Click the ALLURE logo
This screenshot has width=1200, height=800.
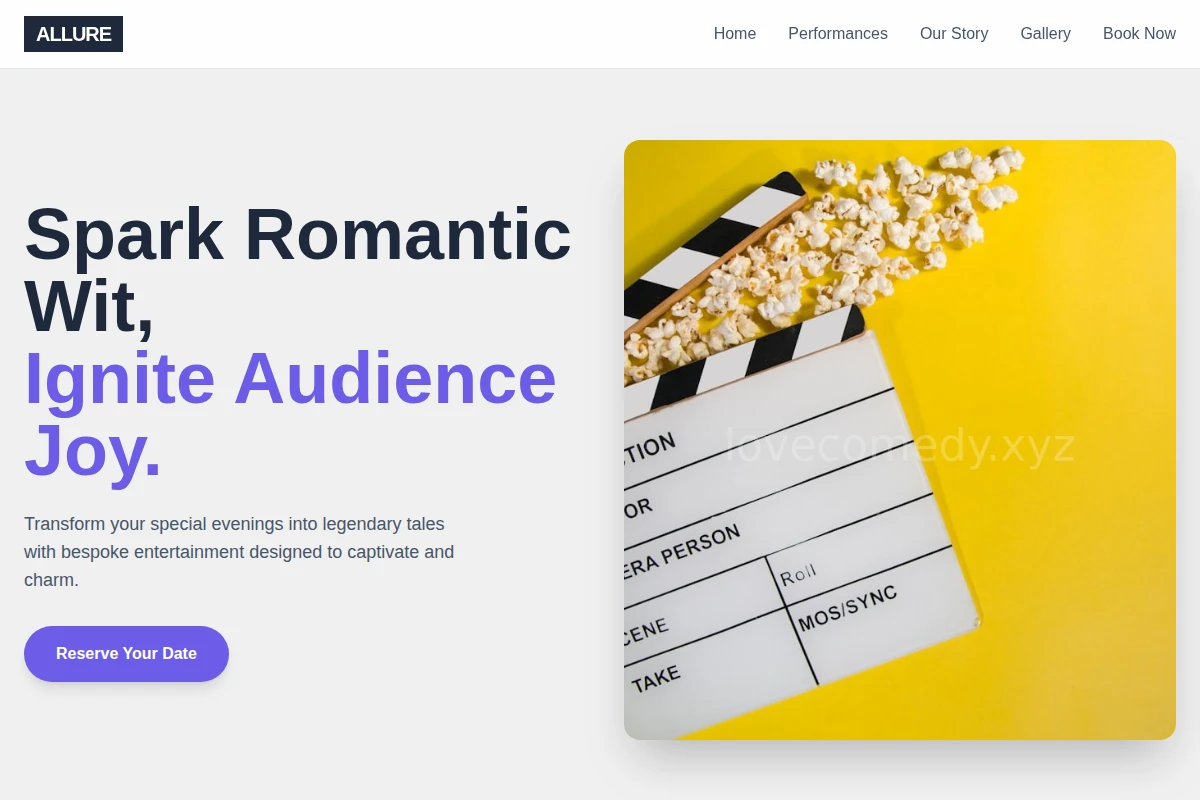(73, 34)
